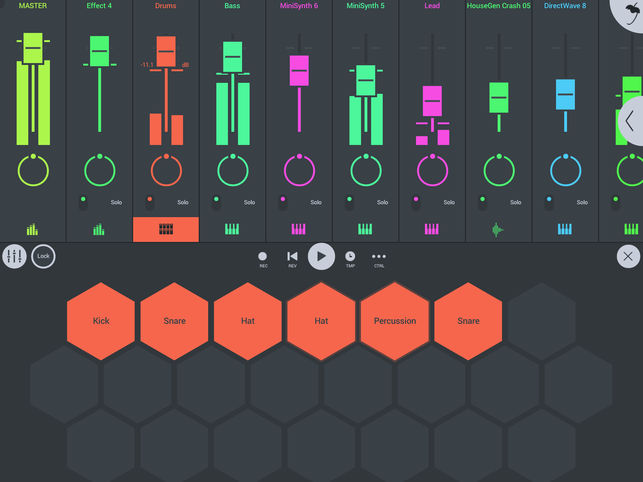Solo the Drums channel
The height and width of the screenshot is (482, 643).
point(183,202)
